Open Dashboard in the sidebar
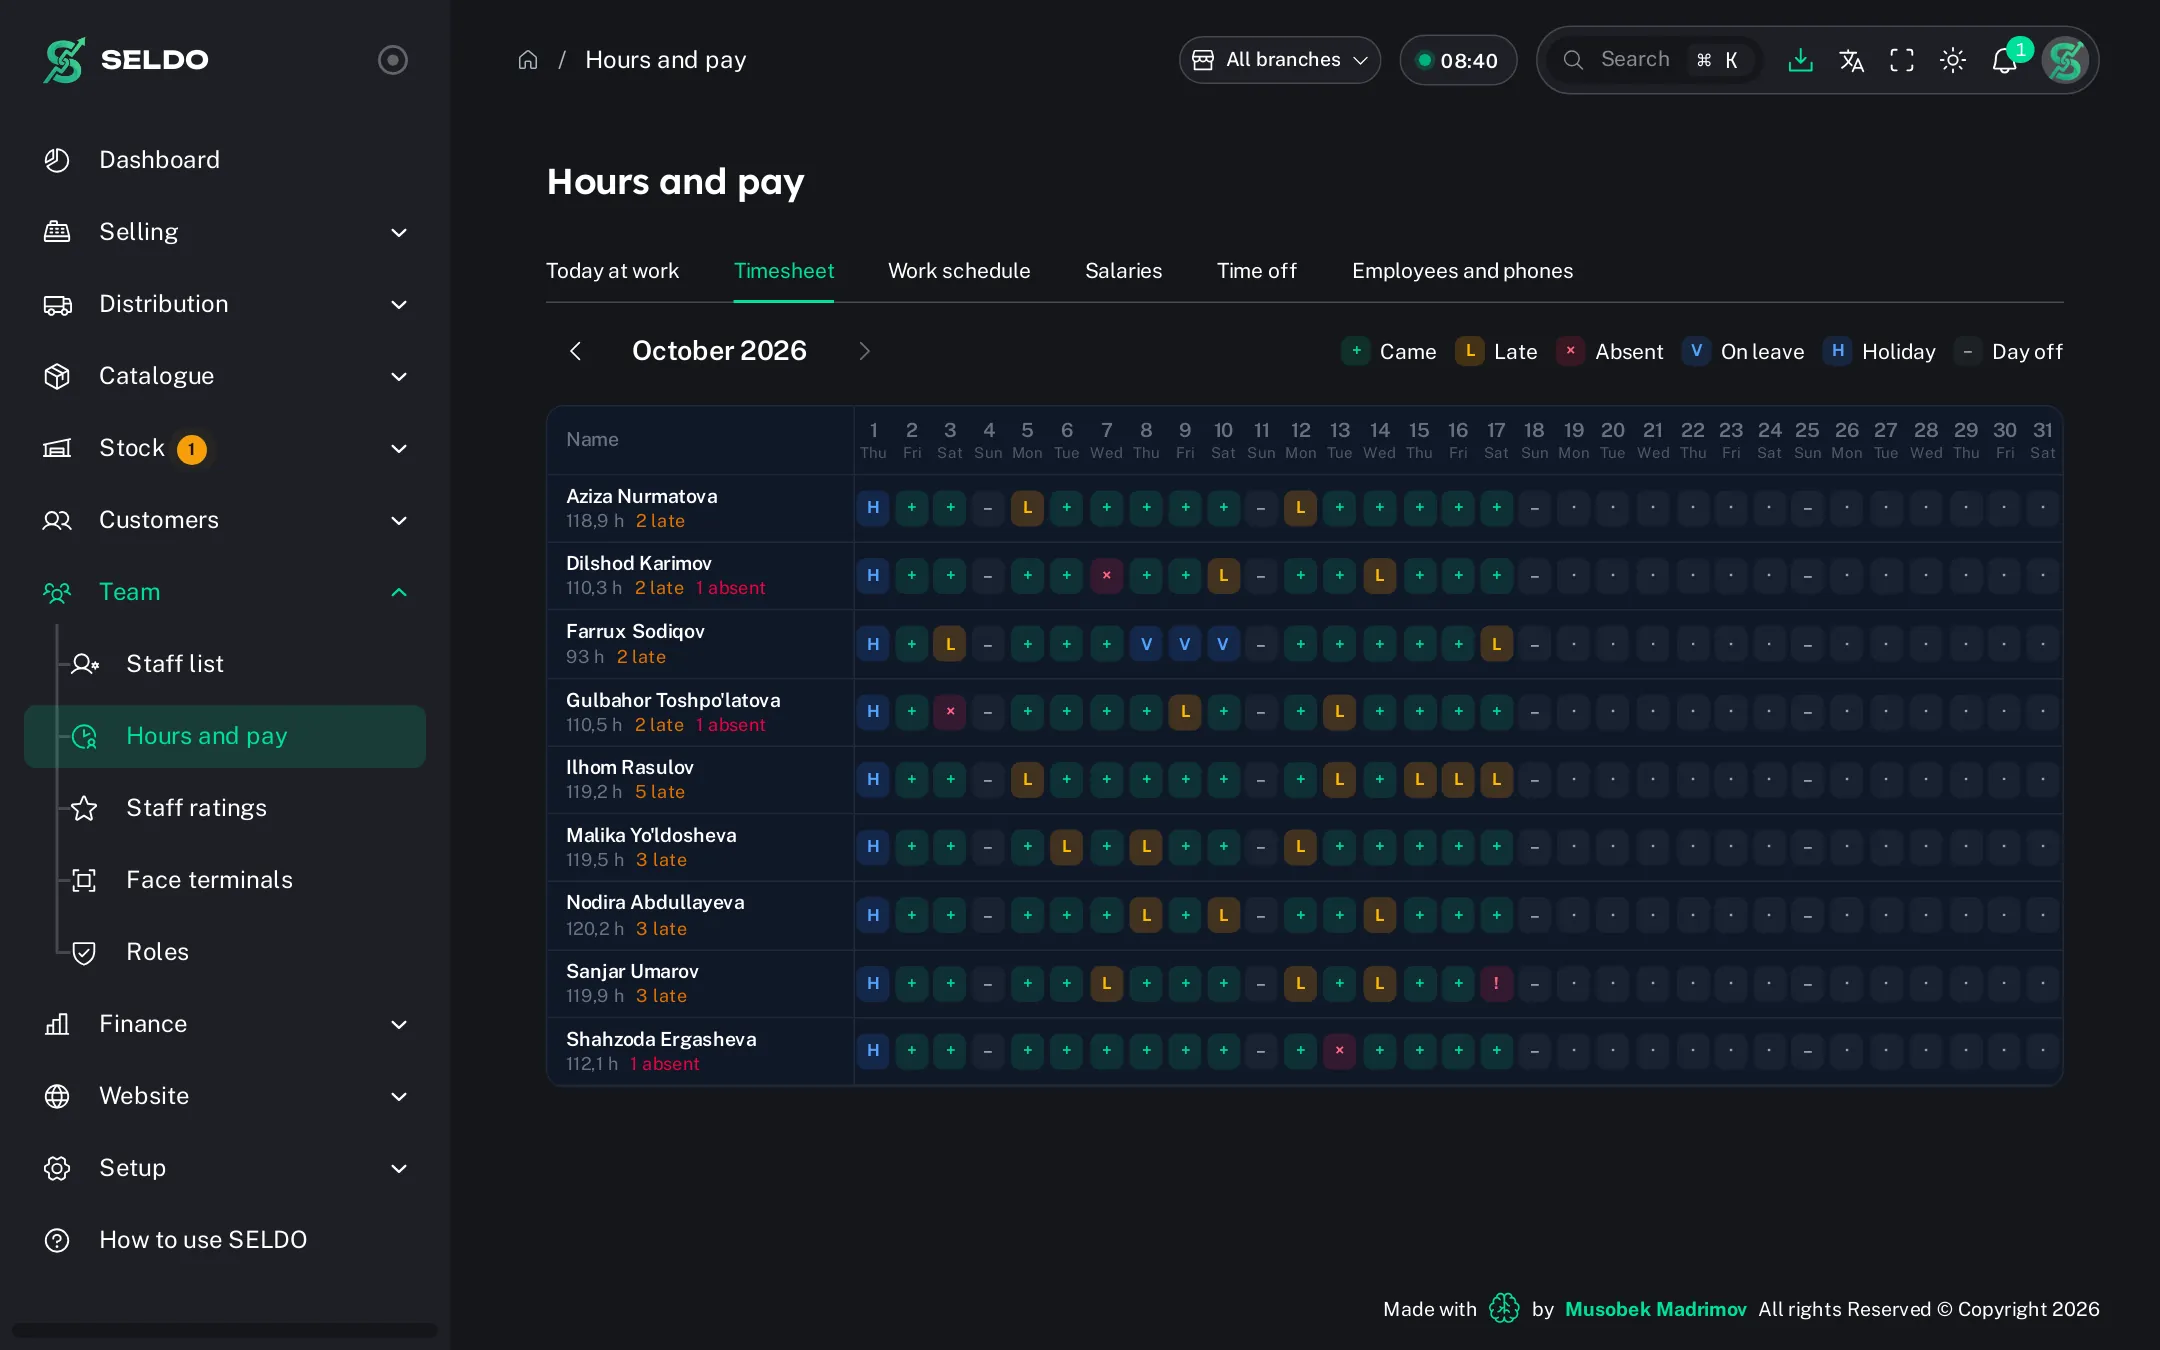The image size is (2160, 1350). 225,160
